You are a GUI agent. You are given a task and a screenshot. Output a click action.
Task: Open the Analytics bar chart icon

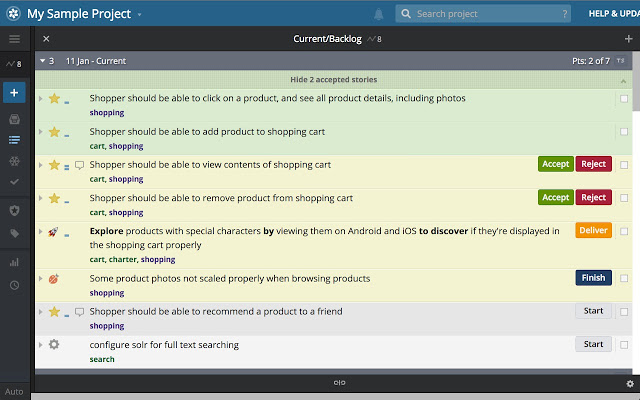[x=14, y=262]
